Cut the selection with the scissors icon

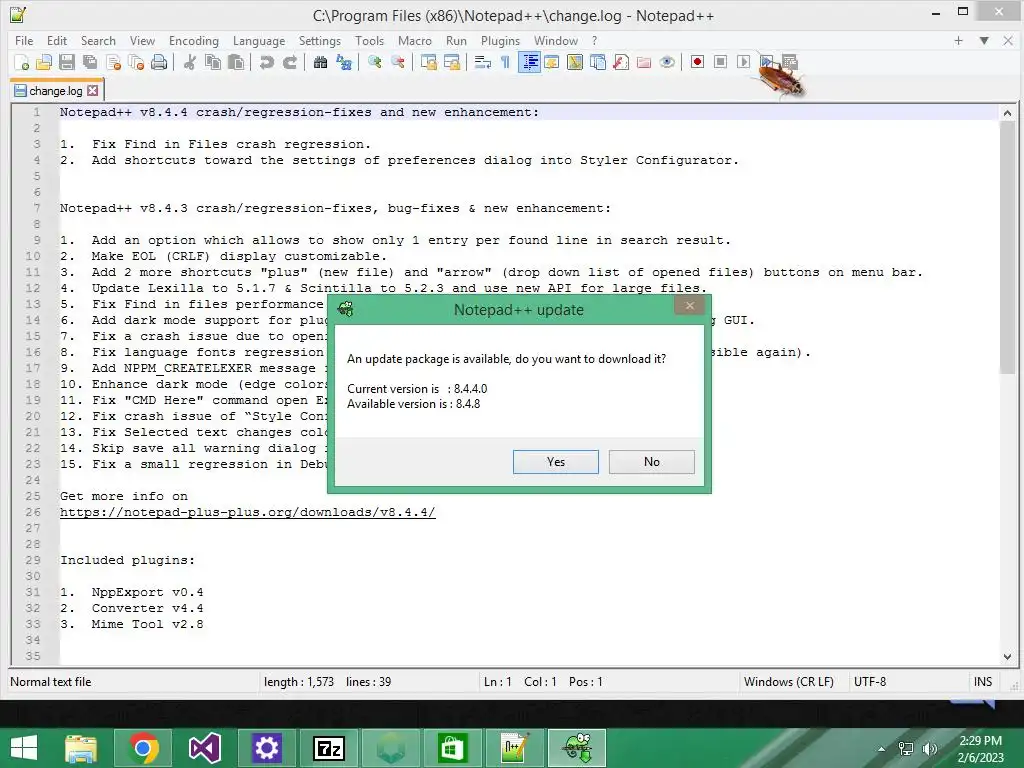tap(189, 63)
